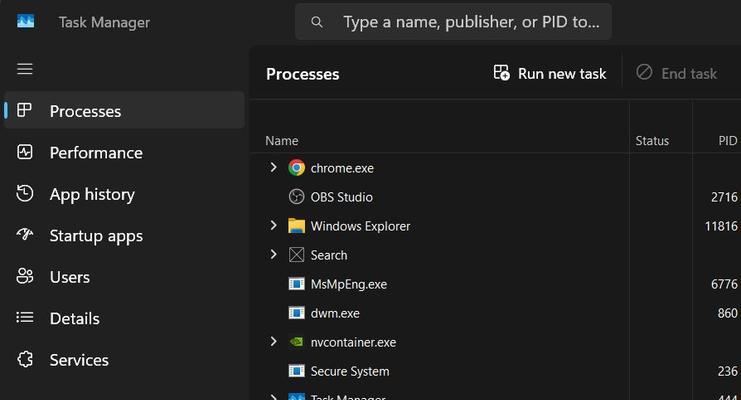The height and width of the screenshot is (400, 741).
Task: Expand the nvcontainer.exe process group
Action: tap(273, 341)
